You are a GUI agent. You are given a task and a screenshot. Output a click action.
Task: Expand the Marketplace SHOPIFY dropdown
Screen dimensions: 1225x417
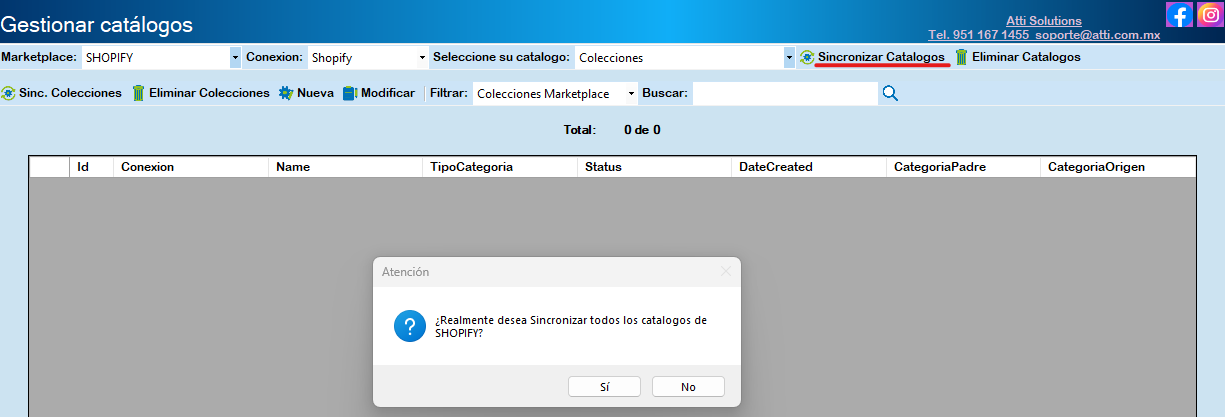coord(235,58)
